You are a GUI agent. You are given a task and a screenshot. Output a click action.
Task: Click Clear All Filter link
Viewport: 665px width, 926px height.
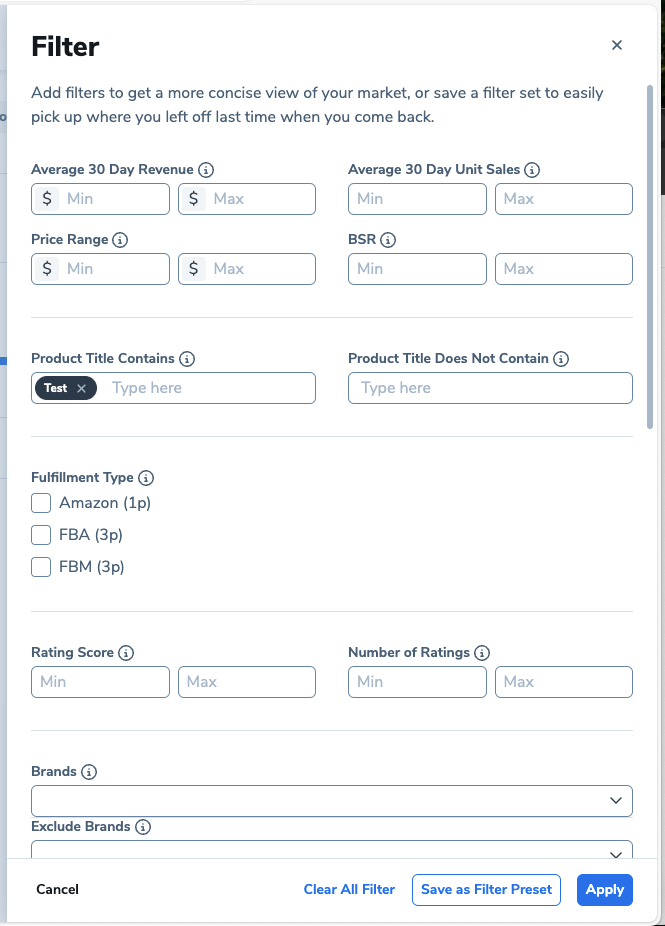point(349,890)
